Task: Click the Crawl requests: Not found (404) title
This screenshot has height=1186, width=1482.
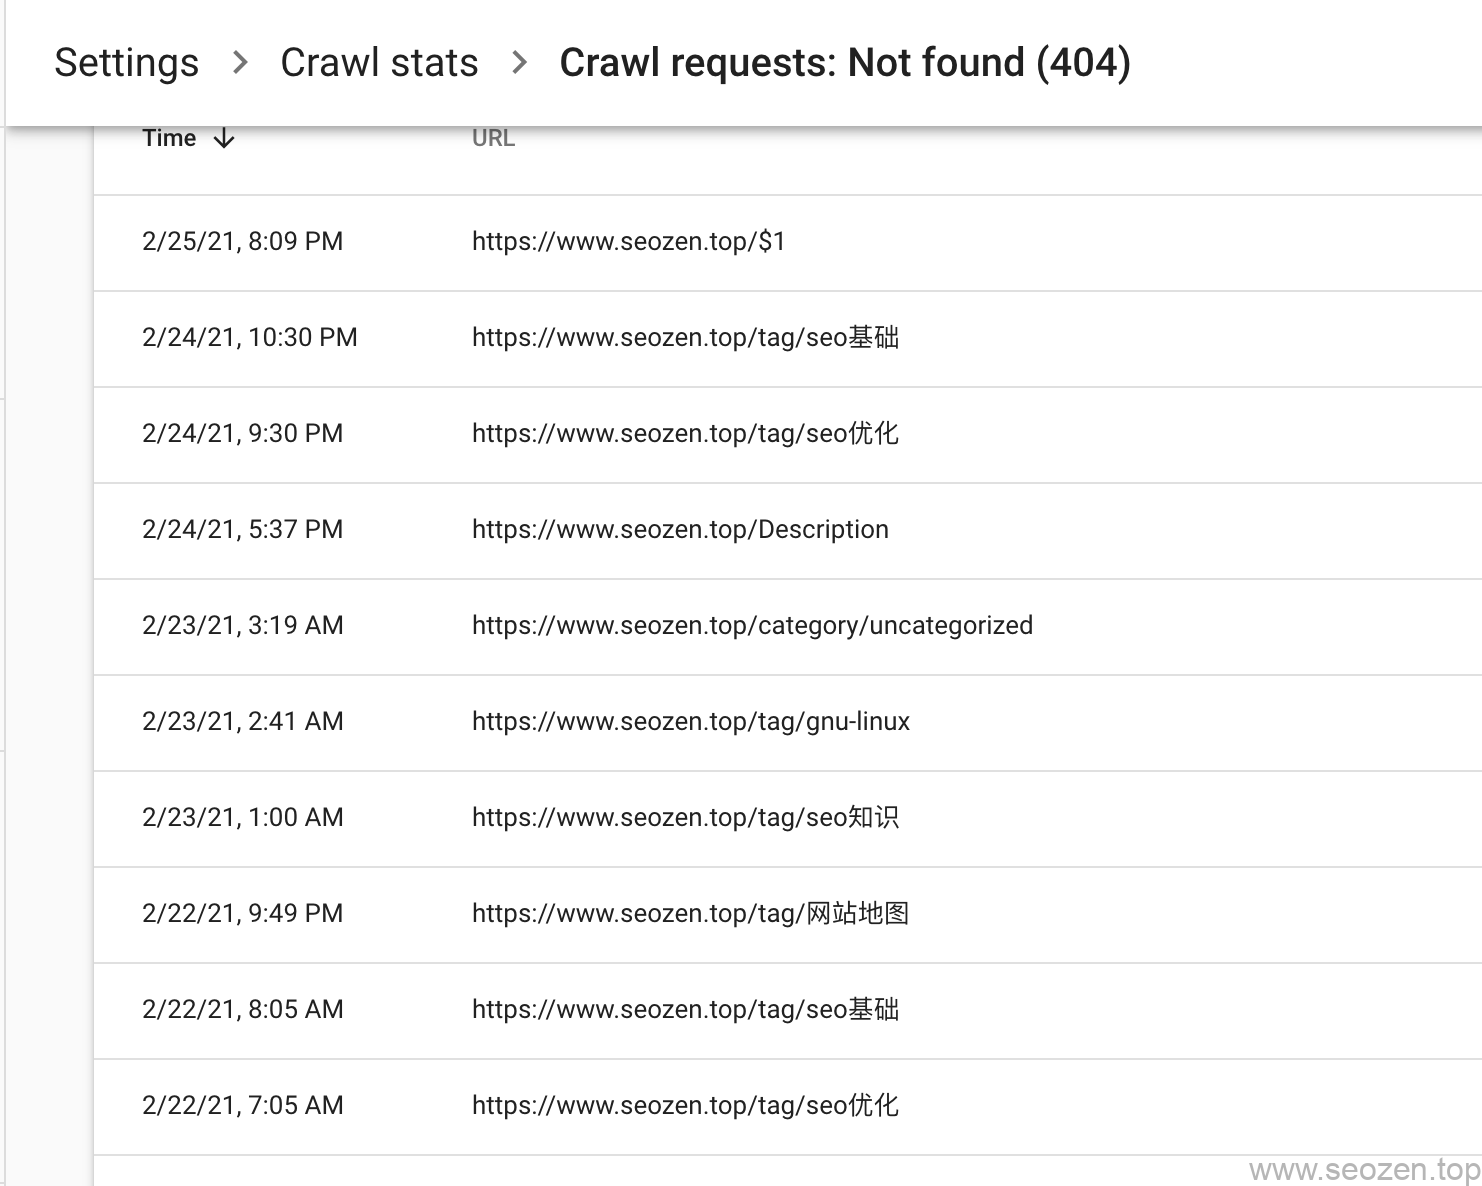Action: [x=845, y=63]
